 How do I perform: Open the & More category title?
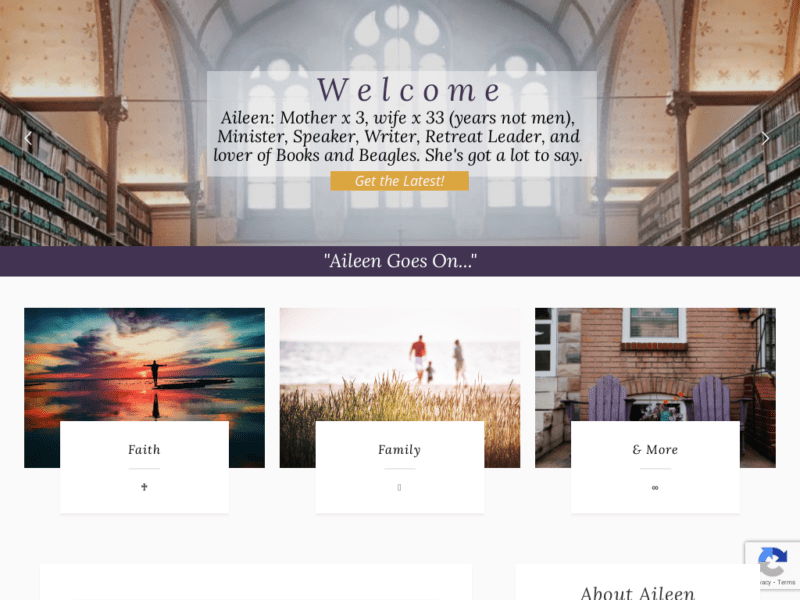coord(655,449)
